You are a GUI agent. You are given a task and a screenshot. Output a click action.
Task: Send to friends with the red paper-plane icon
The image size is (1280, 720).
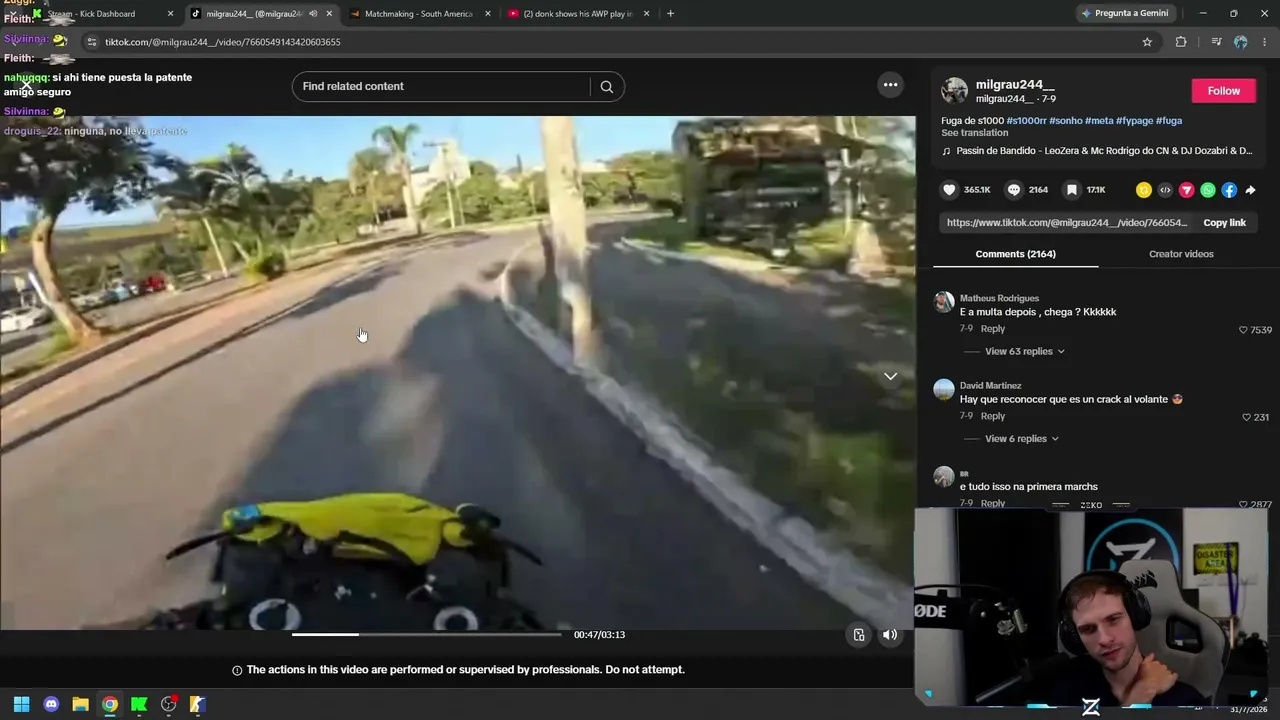coord(1187,190)
